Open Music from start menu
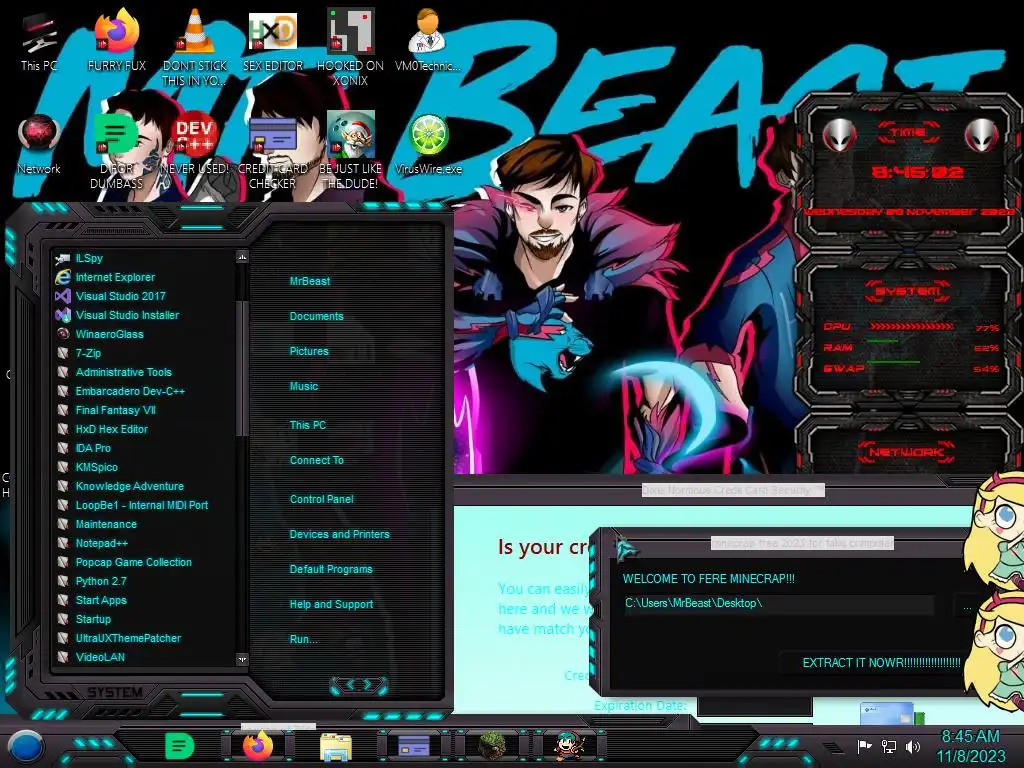This screenshot has height=768, width=1024. pos(304,386)
